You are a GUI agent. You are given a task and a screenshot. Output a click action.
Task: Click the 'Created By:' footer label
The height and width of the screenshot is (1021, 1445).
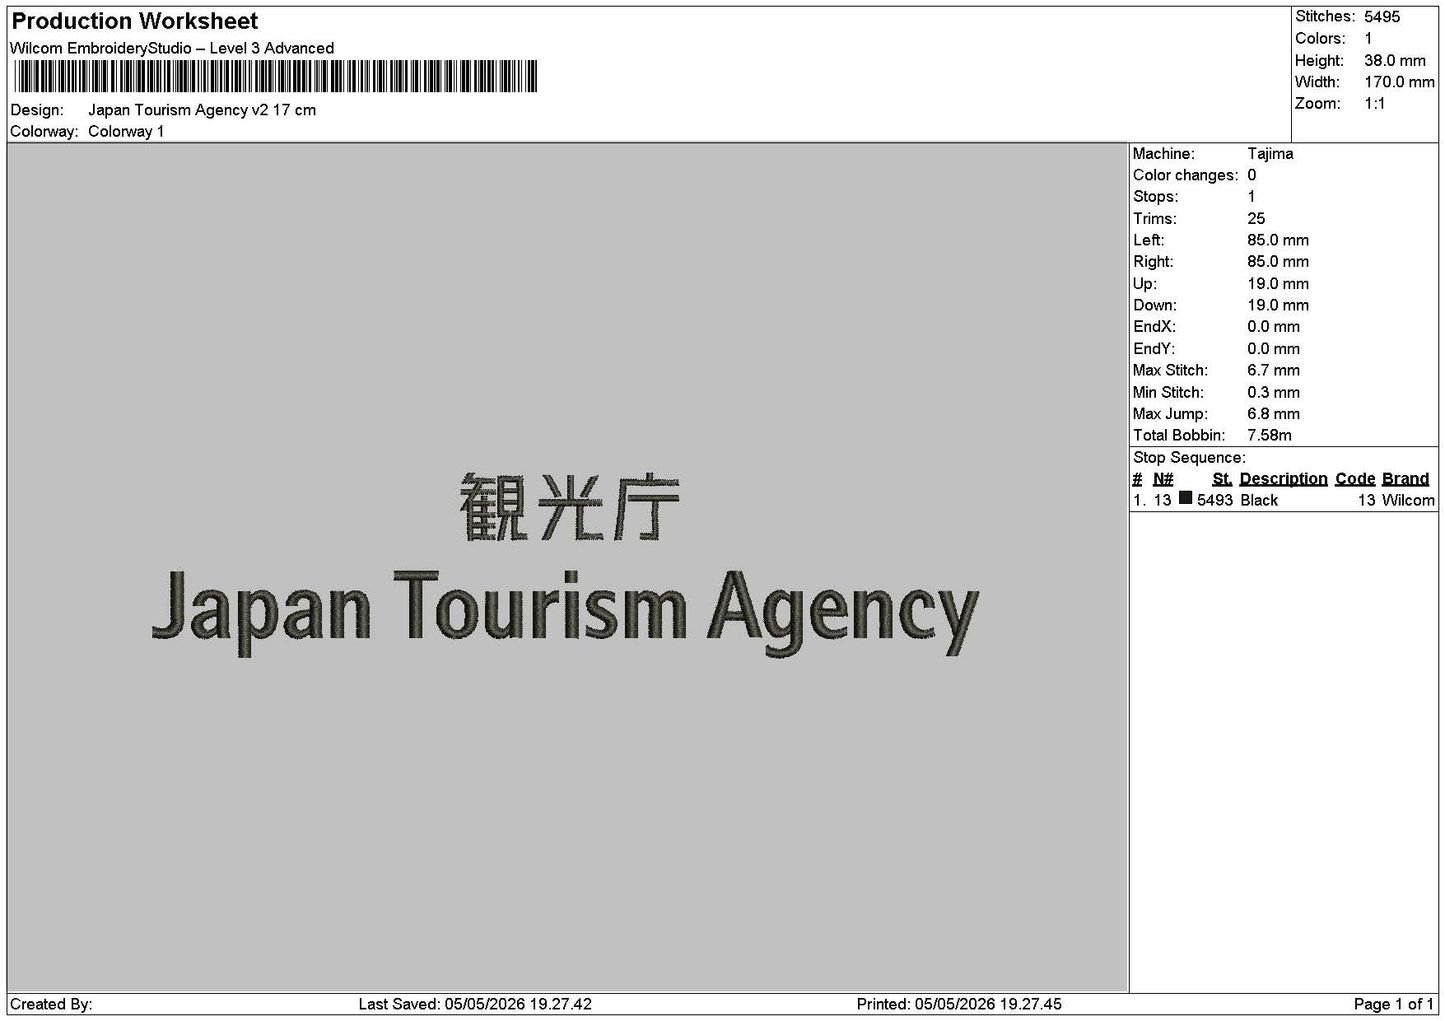coord(51,1004)
